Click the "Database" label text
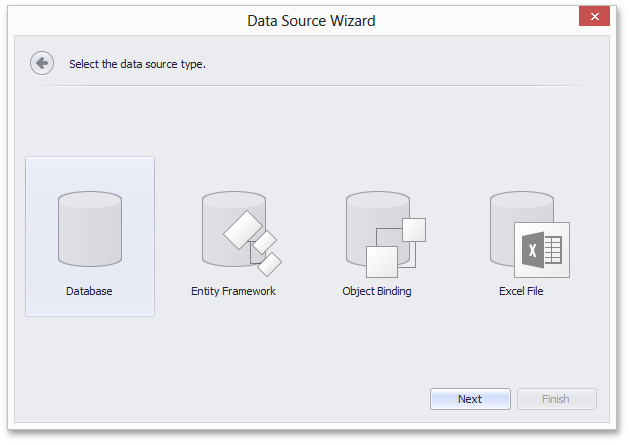Screen dimensions: 630x445 tap(89, 291)
